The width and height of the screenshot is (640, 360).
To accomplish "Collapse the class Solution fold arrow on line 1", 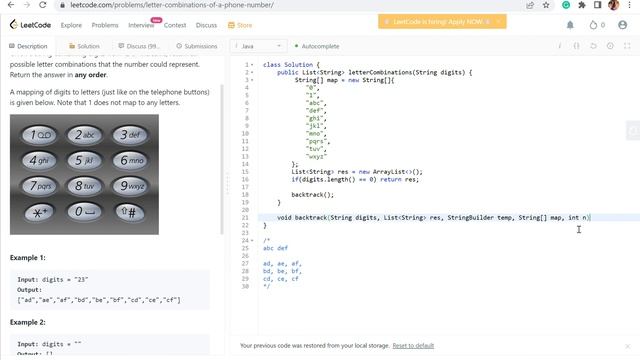I will (x=252, y=65).
